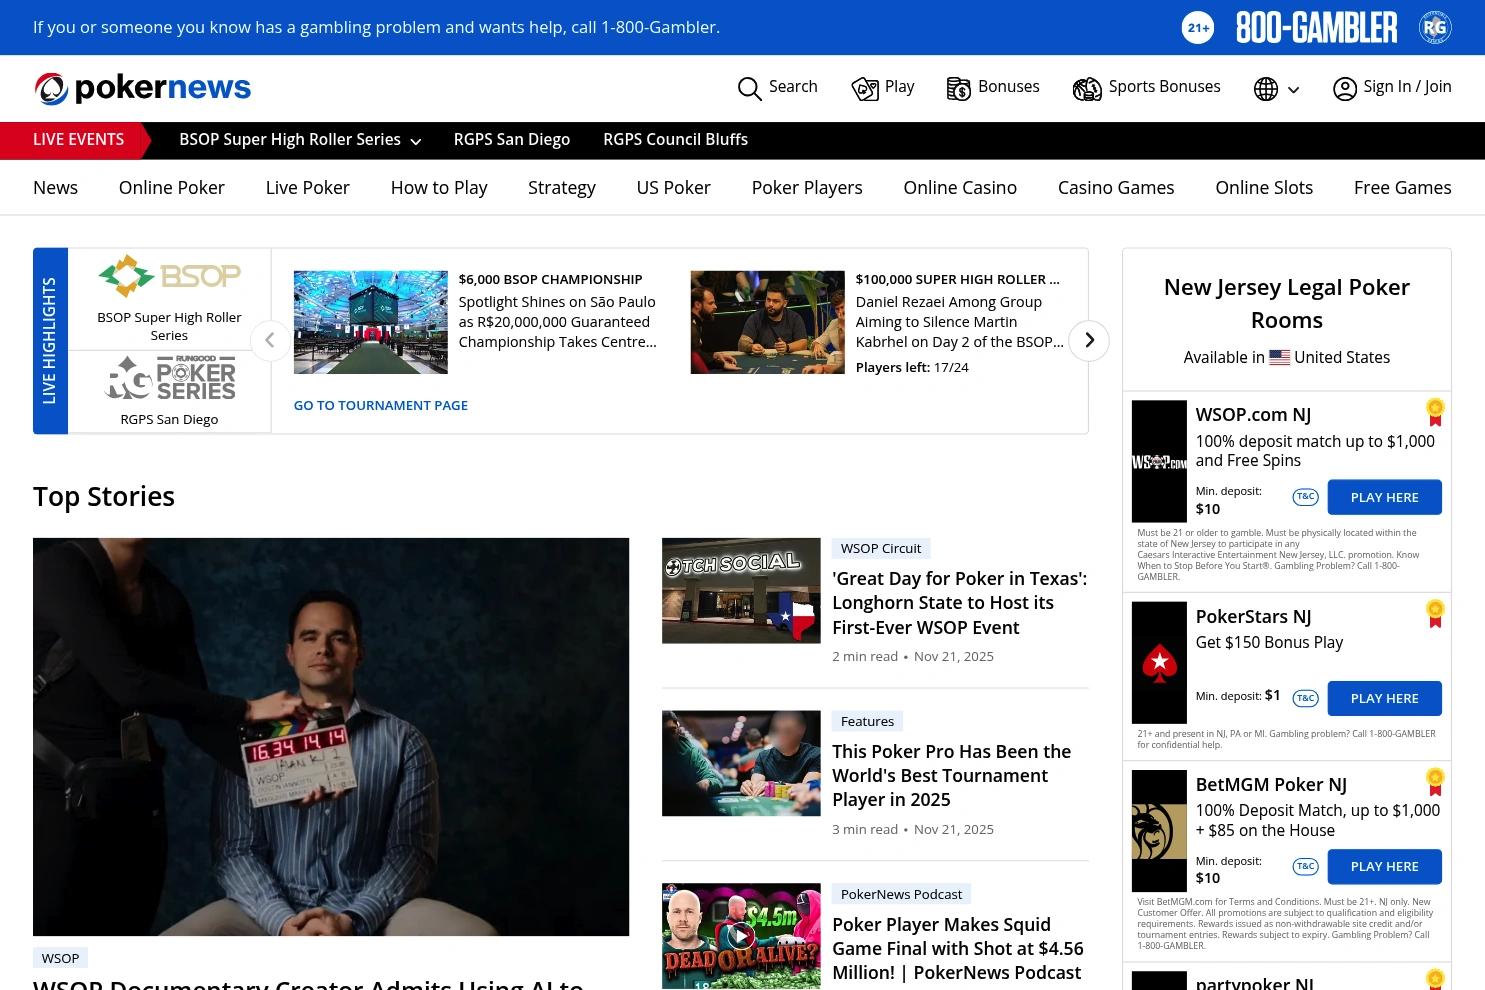This screenshot has width=1485, height=990.
Task: Click the PokerStars NJ award ribbon icon
Action: (x=1435, y=614)
